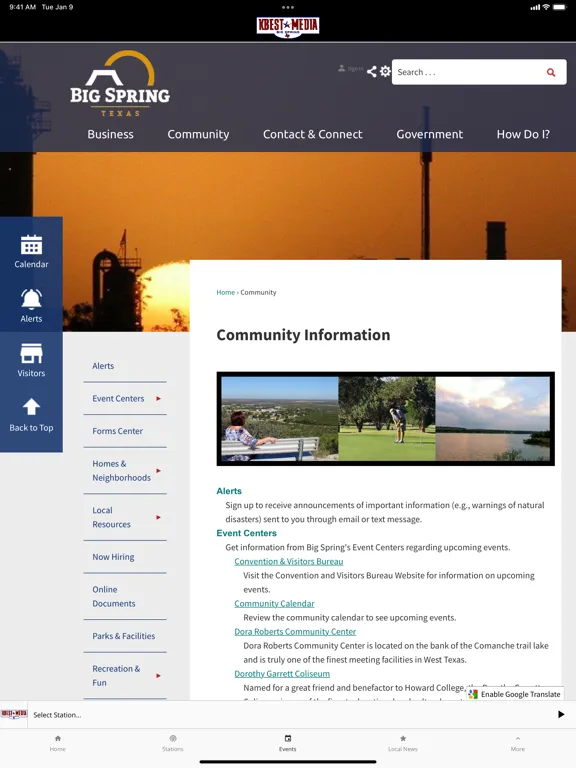
Task: Open the Big Spring Texas home logo
Action: [x=120, y=84]
